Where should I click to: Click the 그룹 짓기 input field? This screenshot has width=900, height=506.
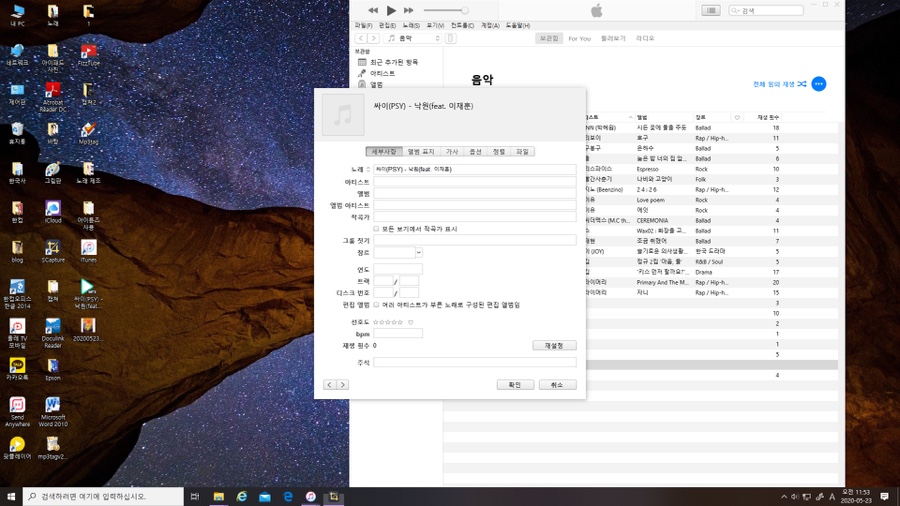pyautogui.click(x=475, y=240)
